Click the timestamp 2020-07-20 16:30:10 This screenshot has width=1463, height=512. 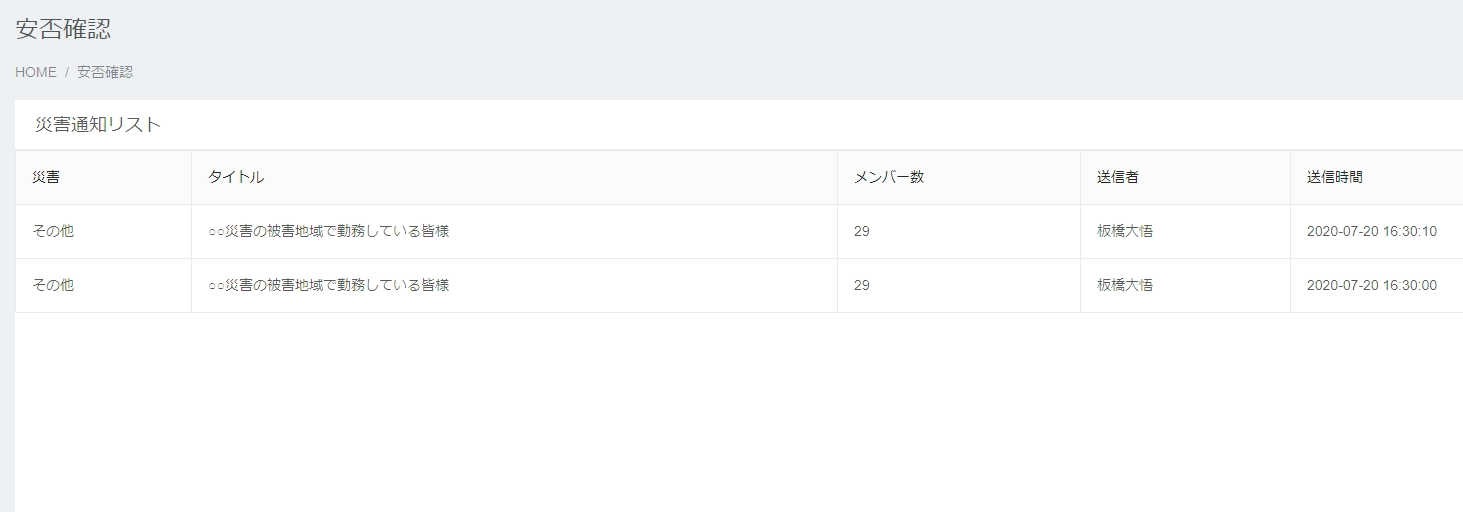pos(1371,231)
